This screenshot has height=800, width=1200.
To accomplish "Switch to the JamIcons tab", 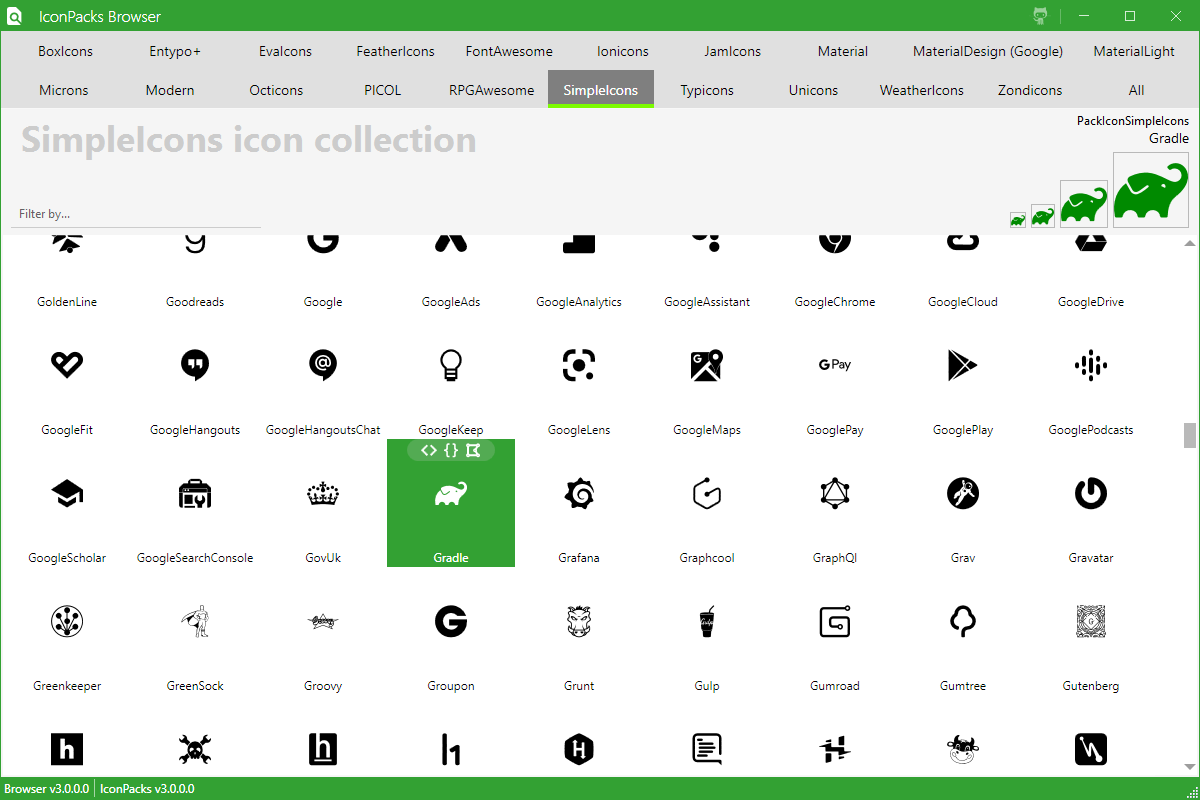I will [733, 51].
